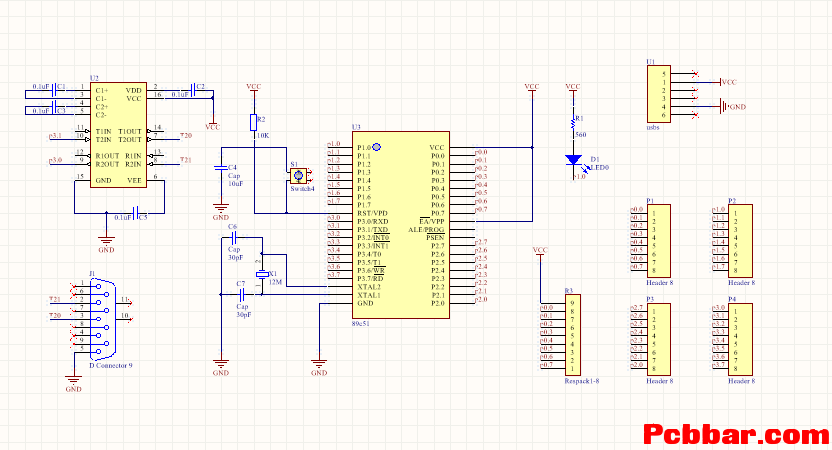Select resistor R1 560 symbol
832x450 pixels.
click(x=573, y=123)
